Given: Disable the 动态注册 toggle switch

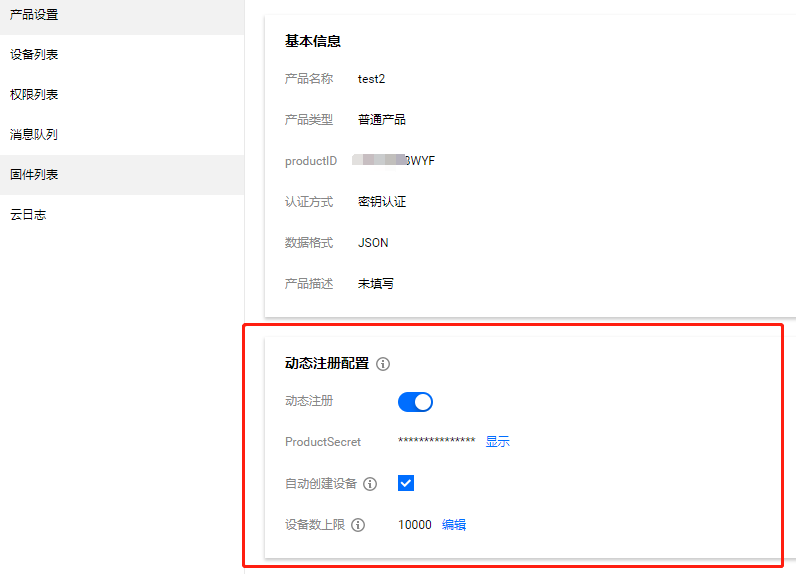Looking at the screenshot, I should 415,402.
